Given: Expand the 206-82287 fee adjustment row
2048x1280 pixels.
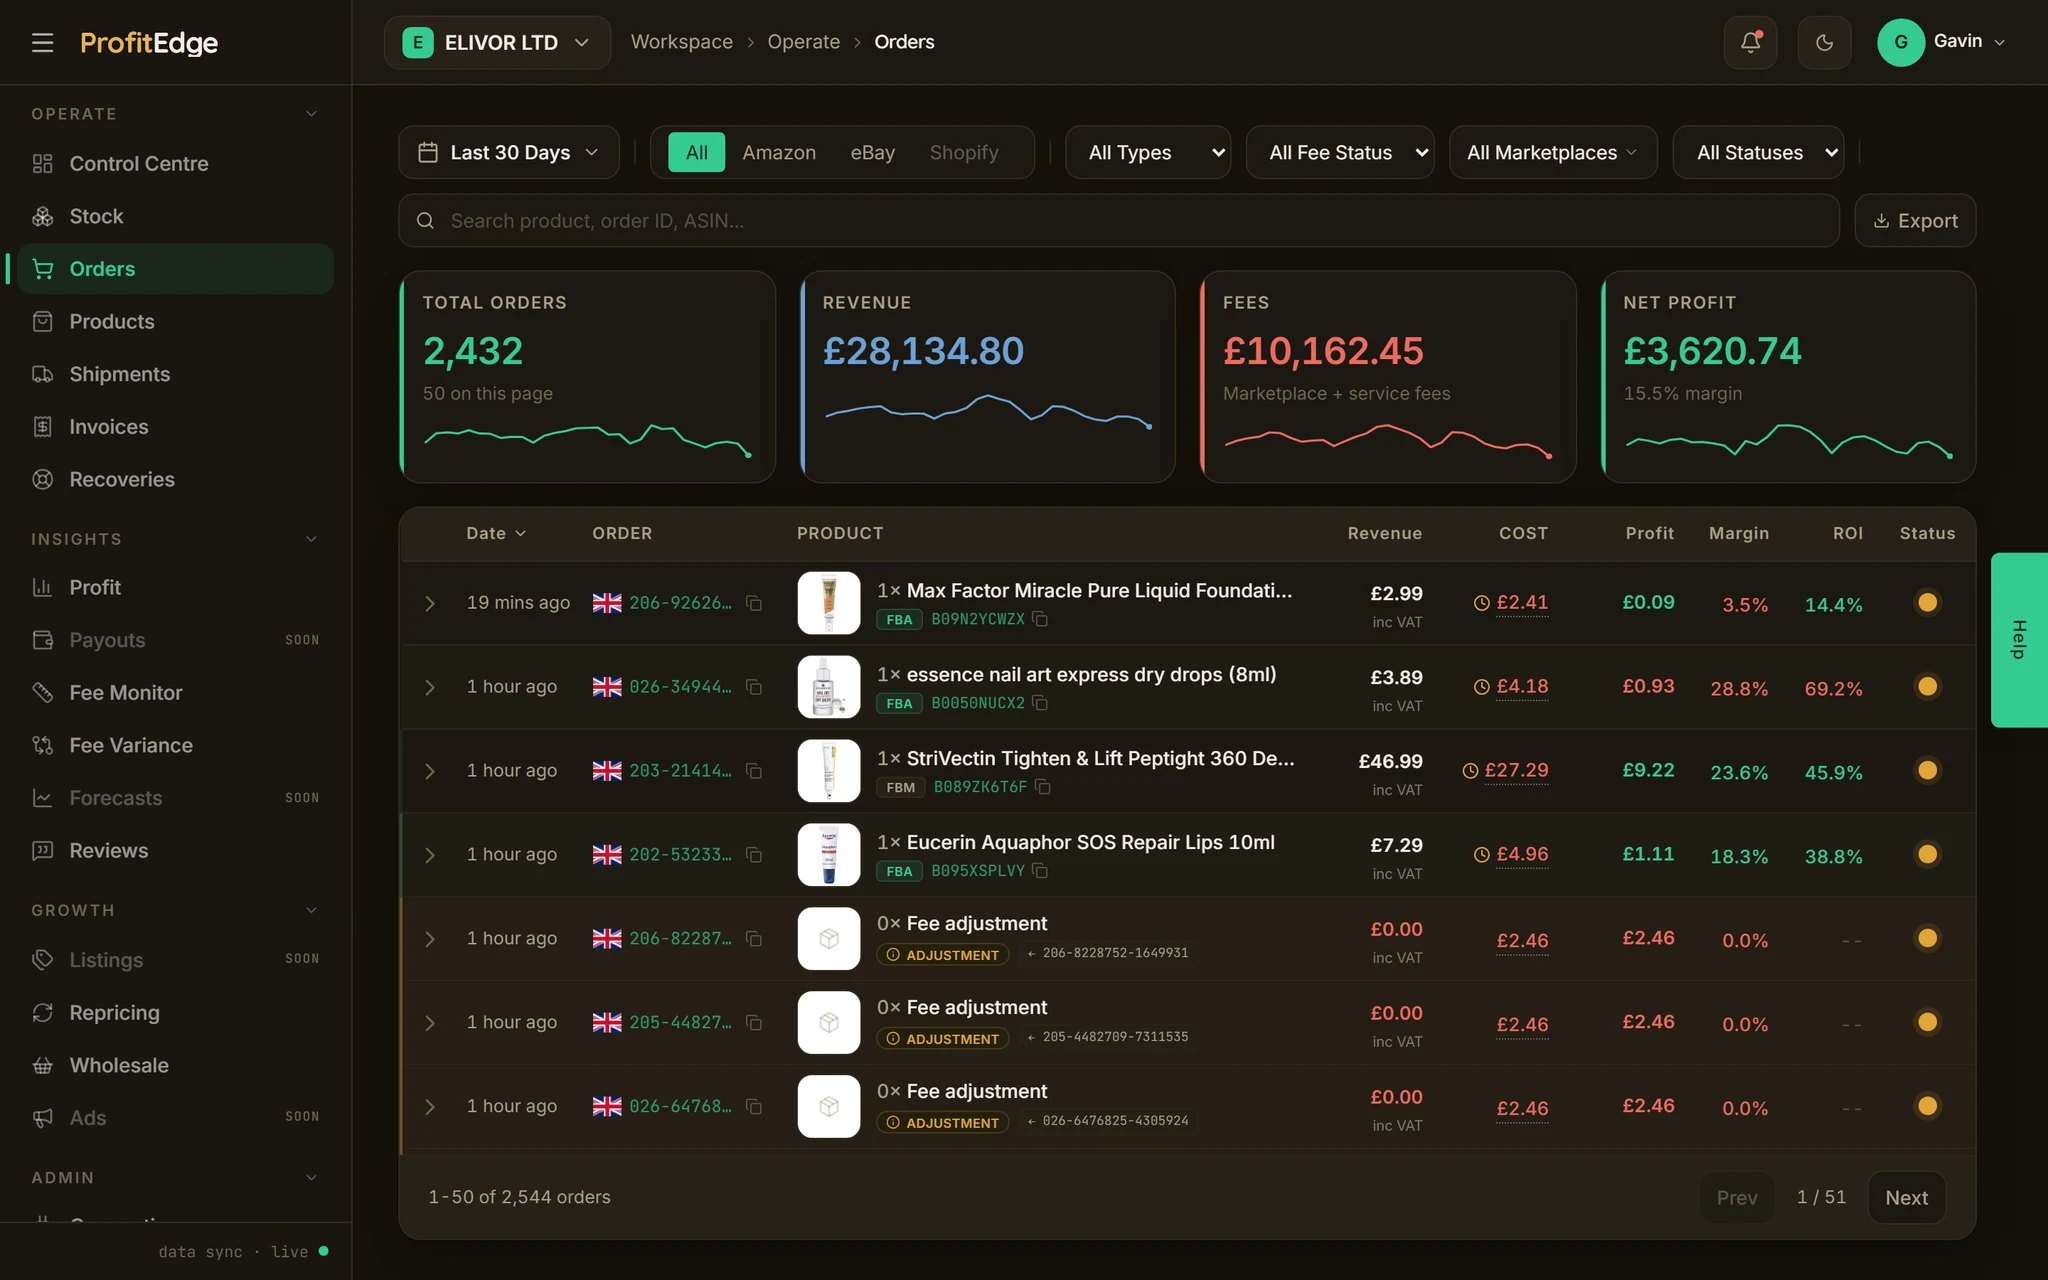Looking at the screenshot, I should tap(430, 939).
